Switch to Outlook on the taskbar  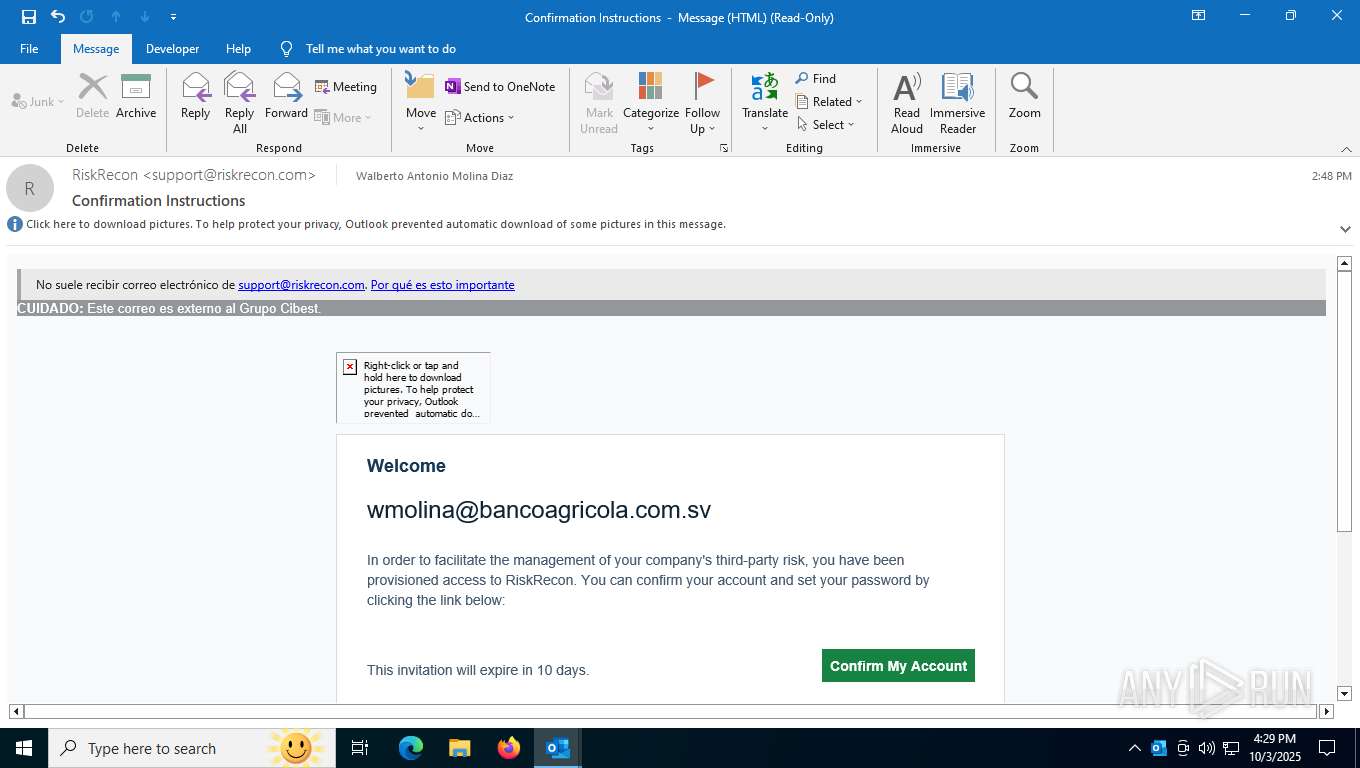coord(558,748)
